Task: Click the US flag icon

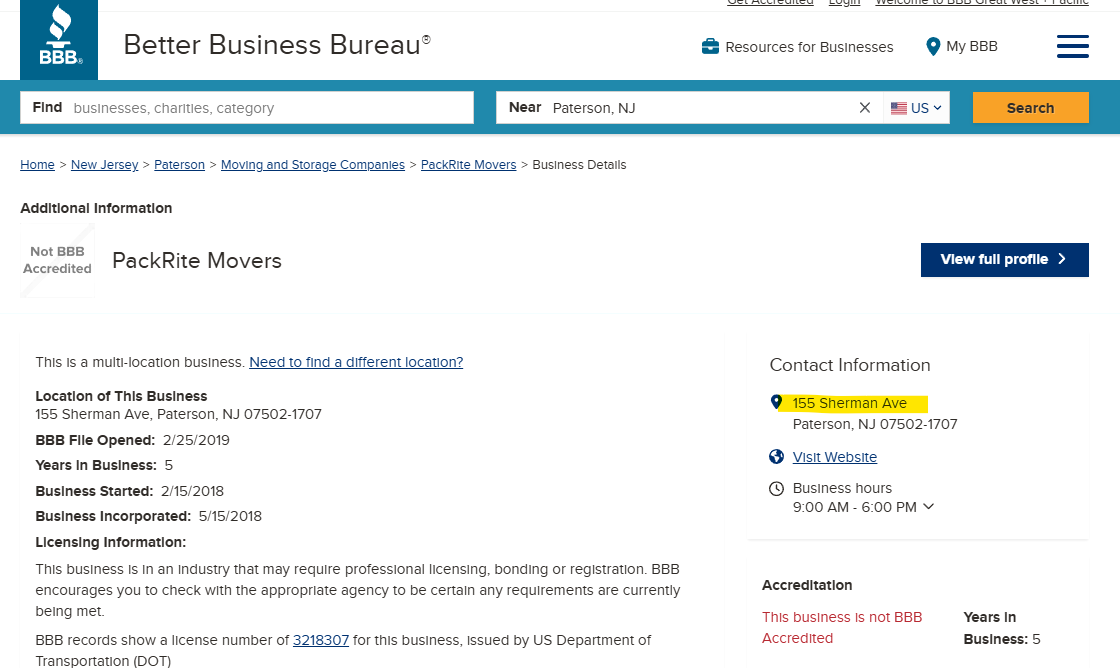Action: pos(899,108)
